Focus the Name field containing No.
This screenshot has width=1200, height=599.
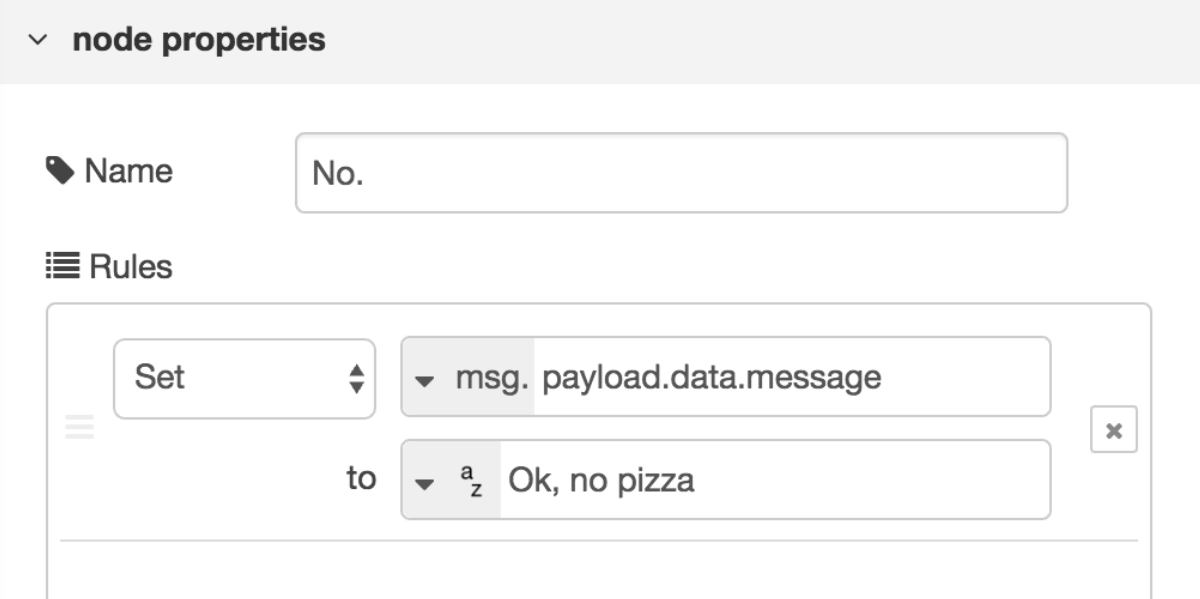[681, 173]
